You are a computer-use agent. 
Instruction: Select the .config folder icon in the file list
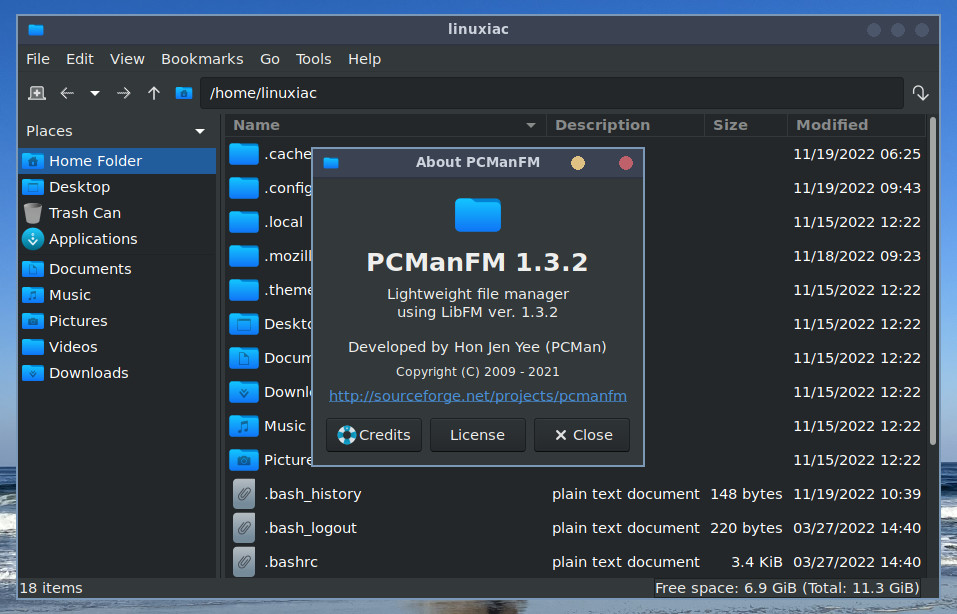tap(244, 188)
